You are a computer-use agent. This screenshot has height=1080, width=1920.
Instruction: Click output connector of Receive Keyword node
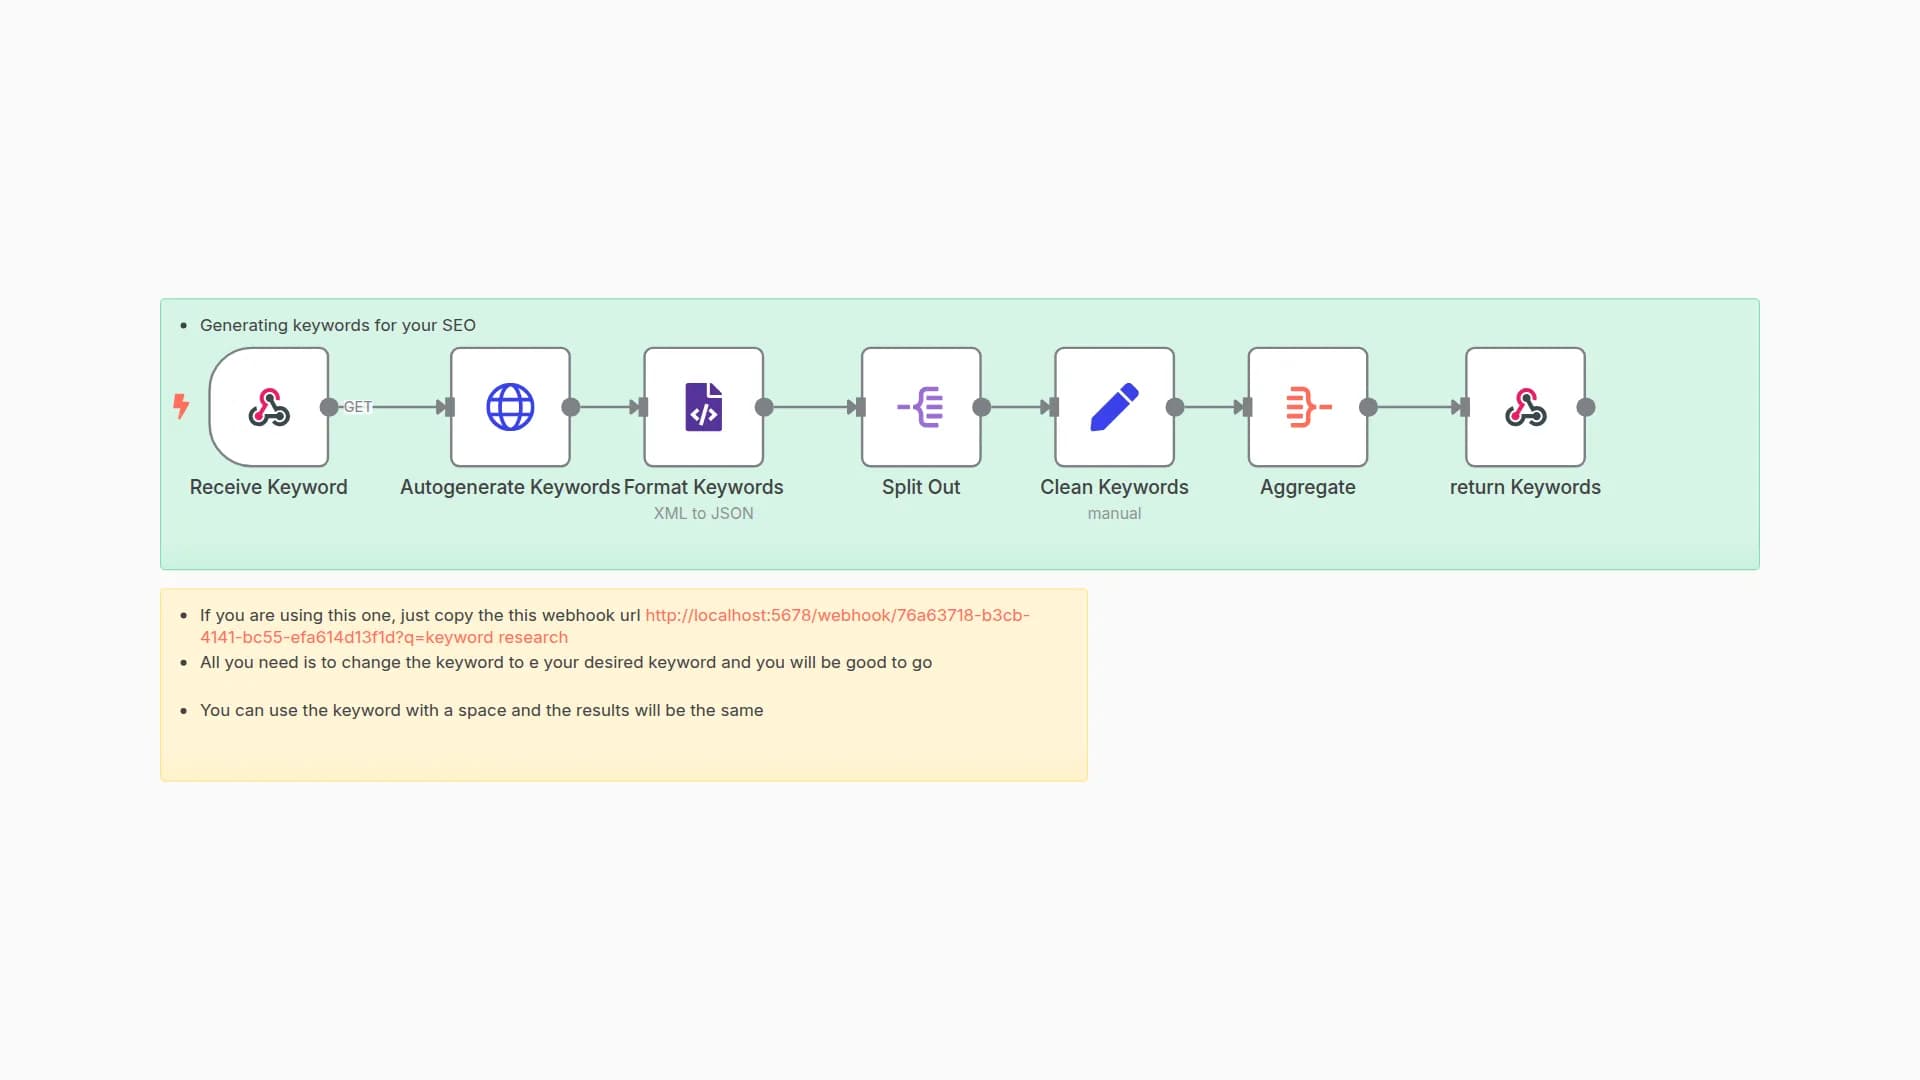(329, 407)
